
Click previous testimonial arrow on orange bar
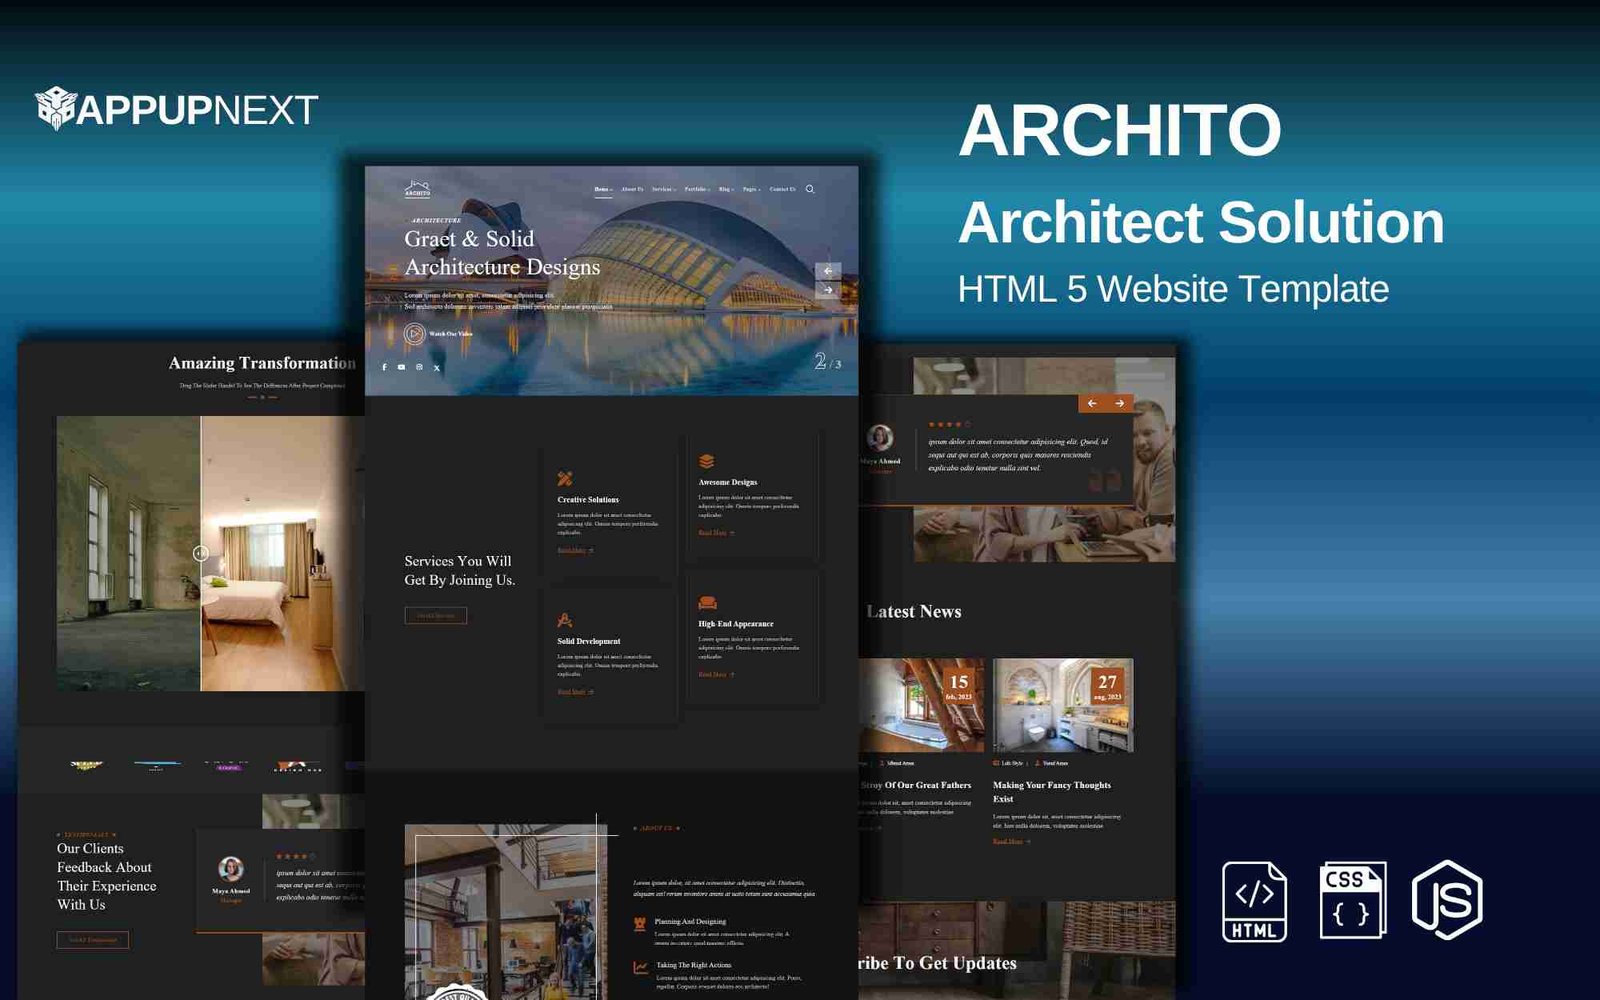point(1092,403)
